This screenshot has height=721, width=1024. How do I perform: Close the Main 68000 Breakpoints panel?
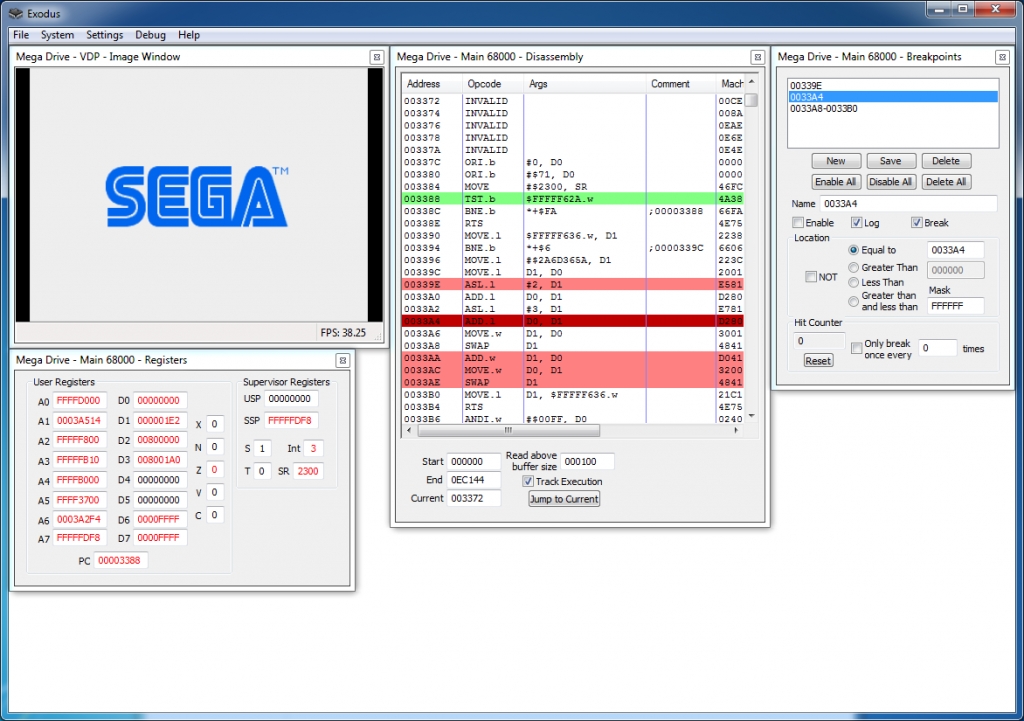pos(1002,57)
